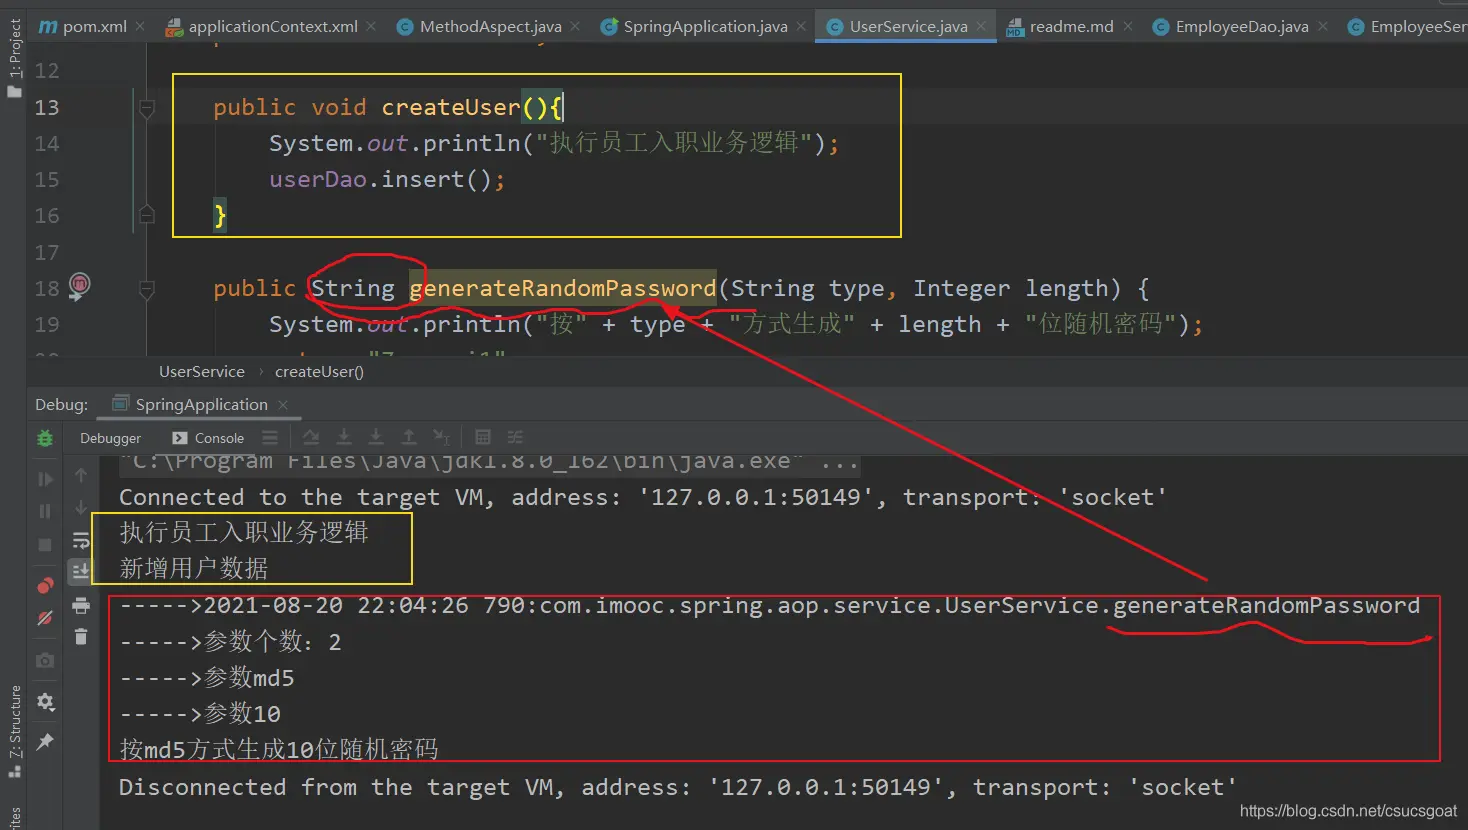The height and width of the screenshot is (830, 1468).
Task: Open the Project tool window button
Action: pyautogui.click(x=14, y=55)
